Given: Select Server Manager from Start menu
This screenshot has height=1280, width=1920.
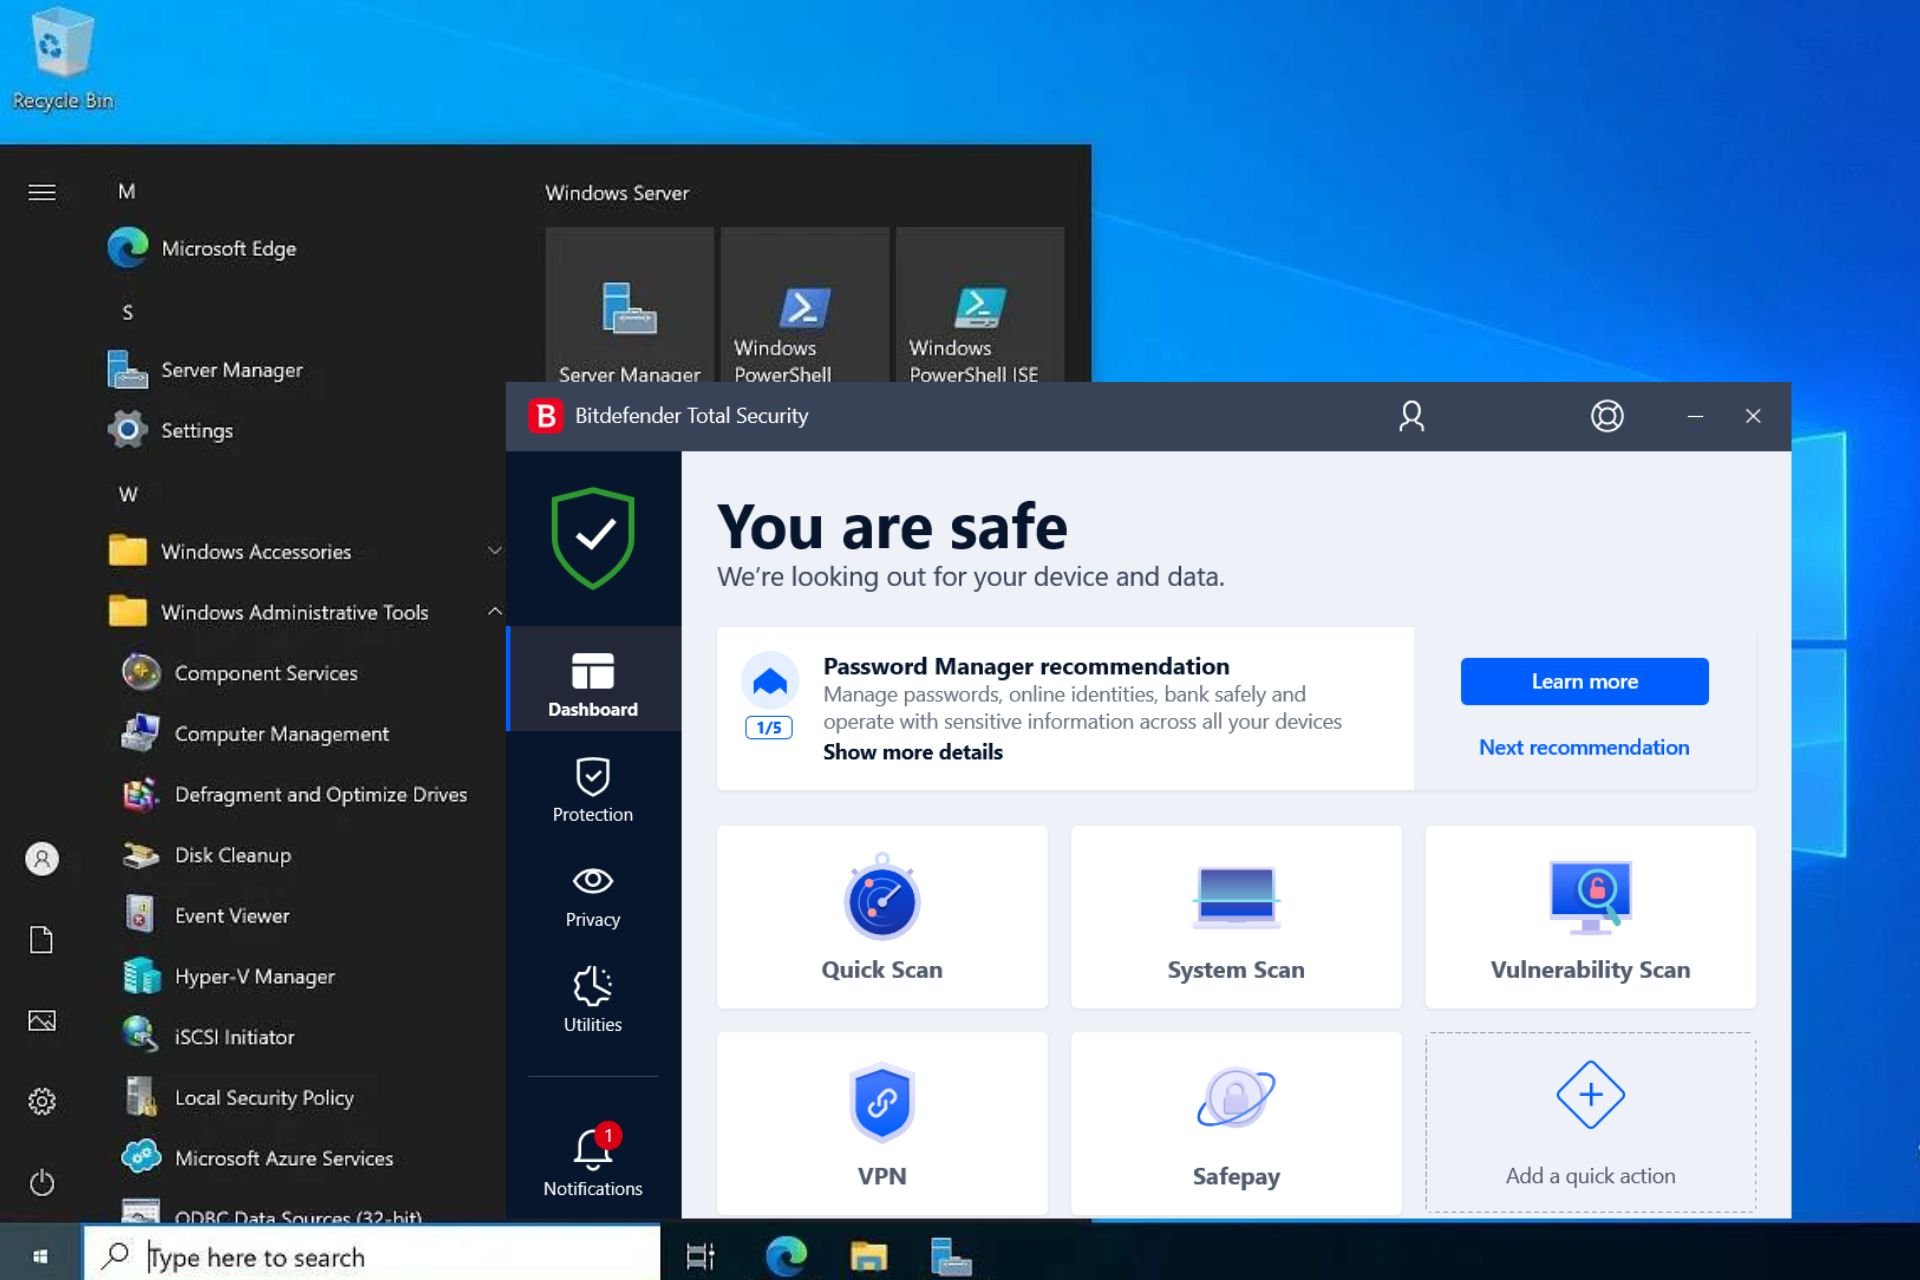Looking at the screenshot, I should [233, 369].
